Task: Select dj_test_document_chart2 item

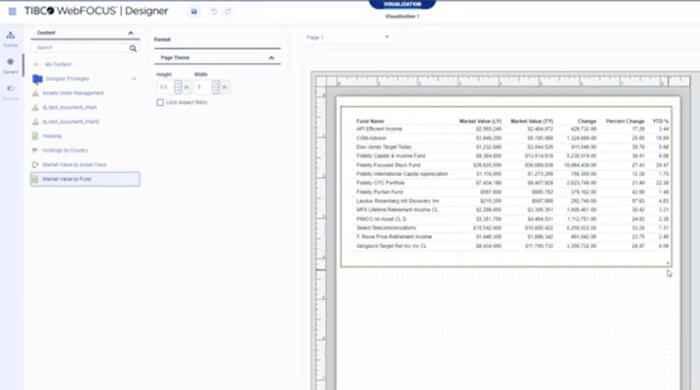Action: coord(71,121)
